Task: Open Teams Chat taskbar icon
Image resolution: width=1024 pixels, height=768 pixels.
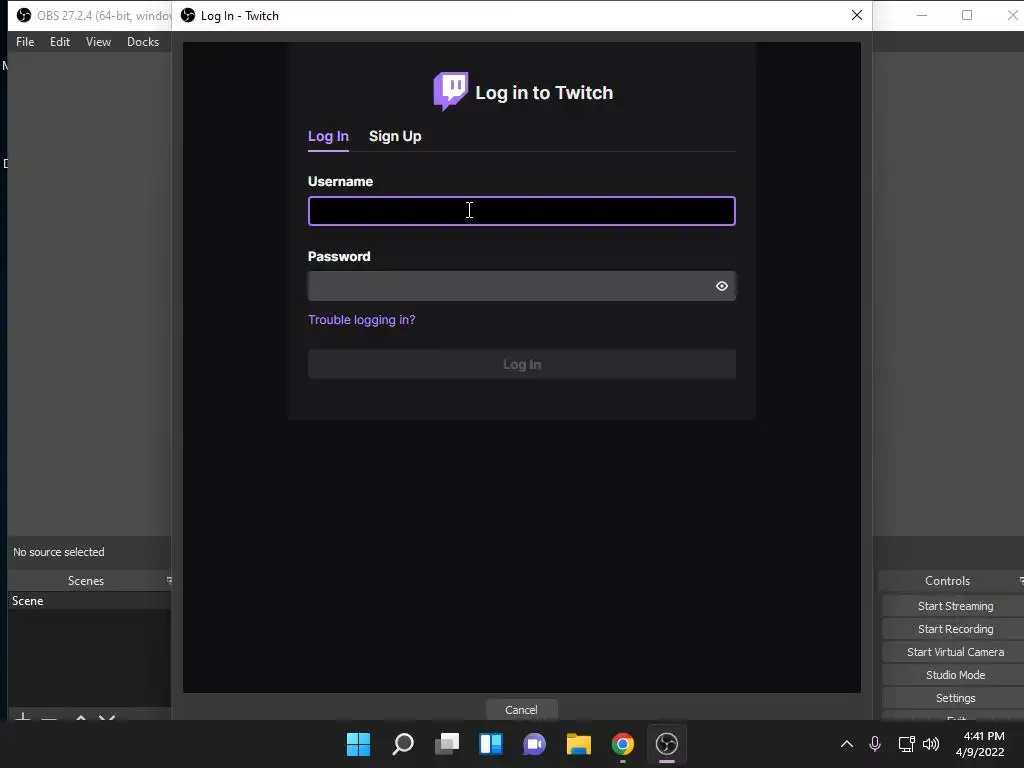Action: click(x=534, y=744)
